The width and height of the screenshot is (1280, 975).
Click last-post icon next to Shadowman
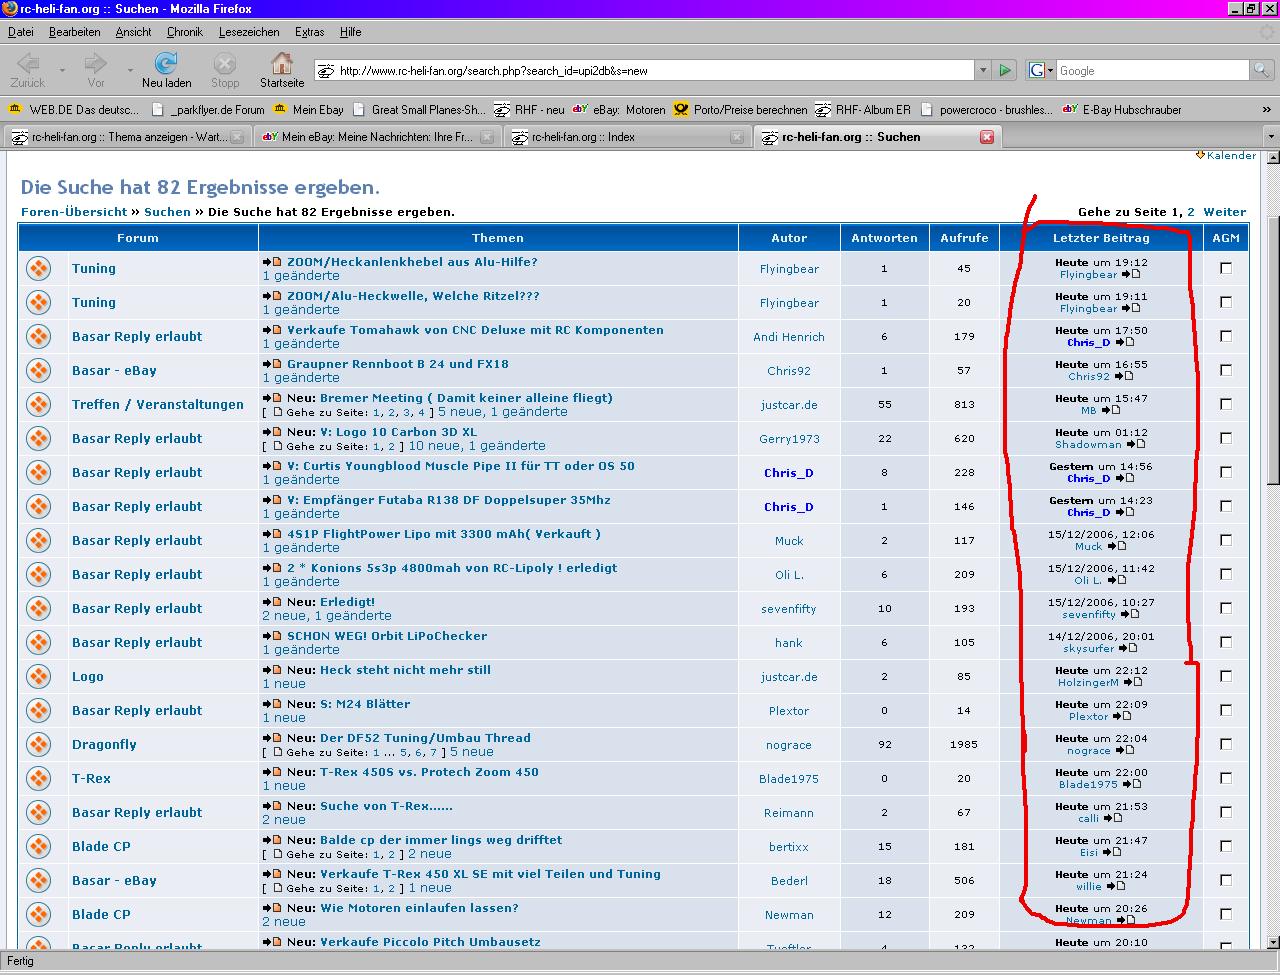[1135, 444]
